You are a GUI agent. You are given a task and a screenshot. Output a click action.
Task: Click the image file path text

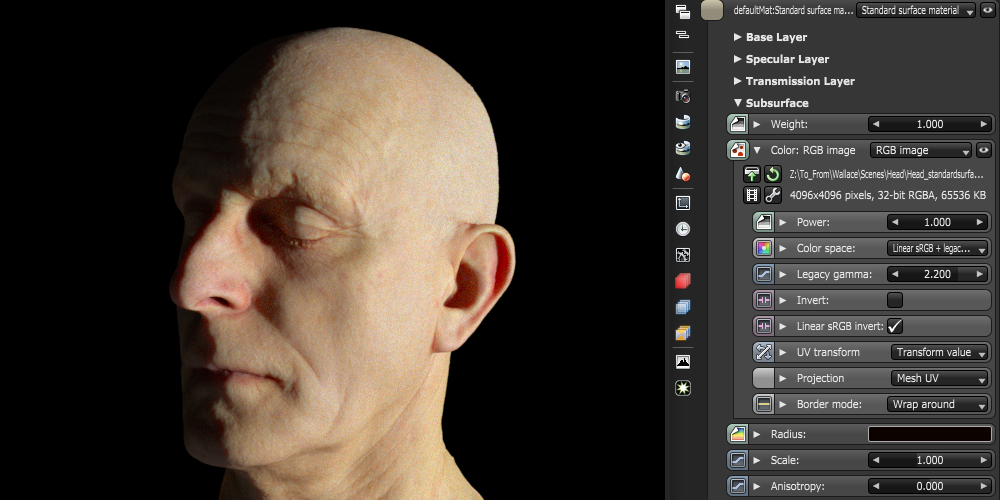coord(886,174)
